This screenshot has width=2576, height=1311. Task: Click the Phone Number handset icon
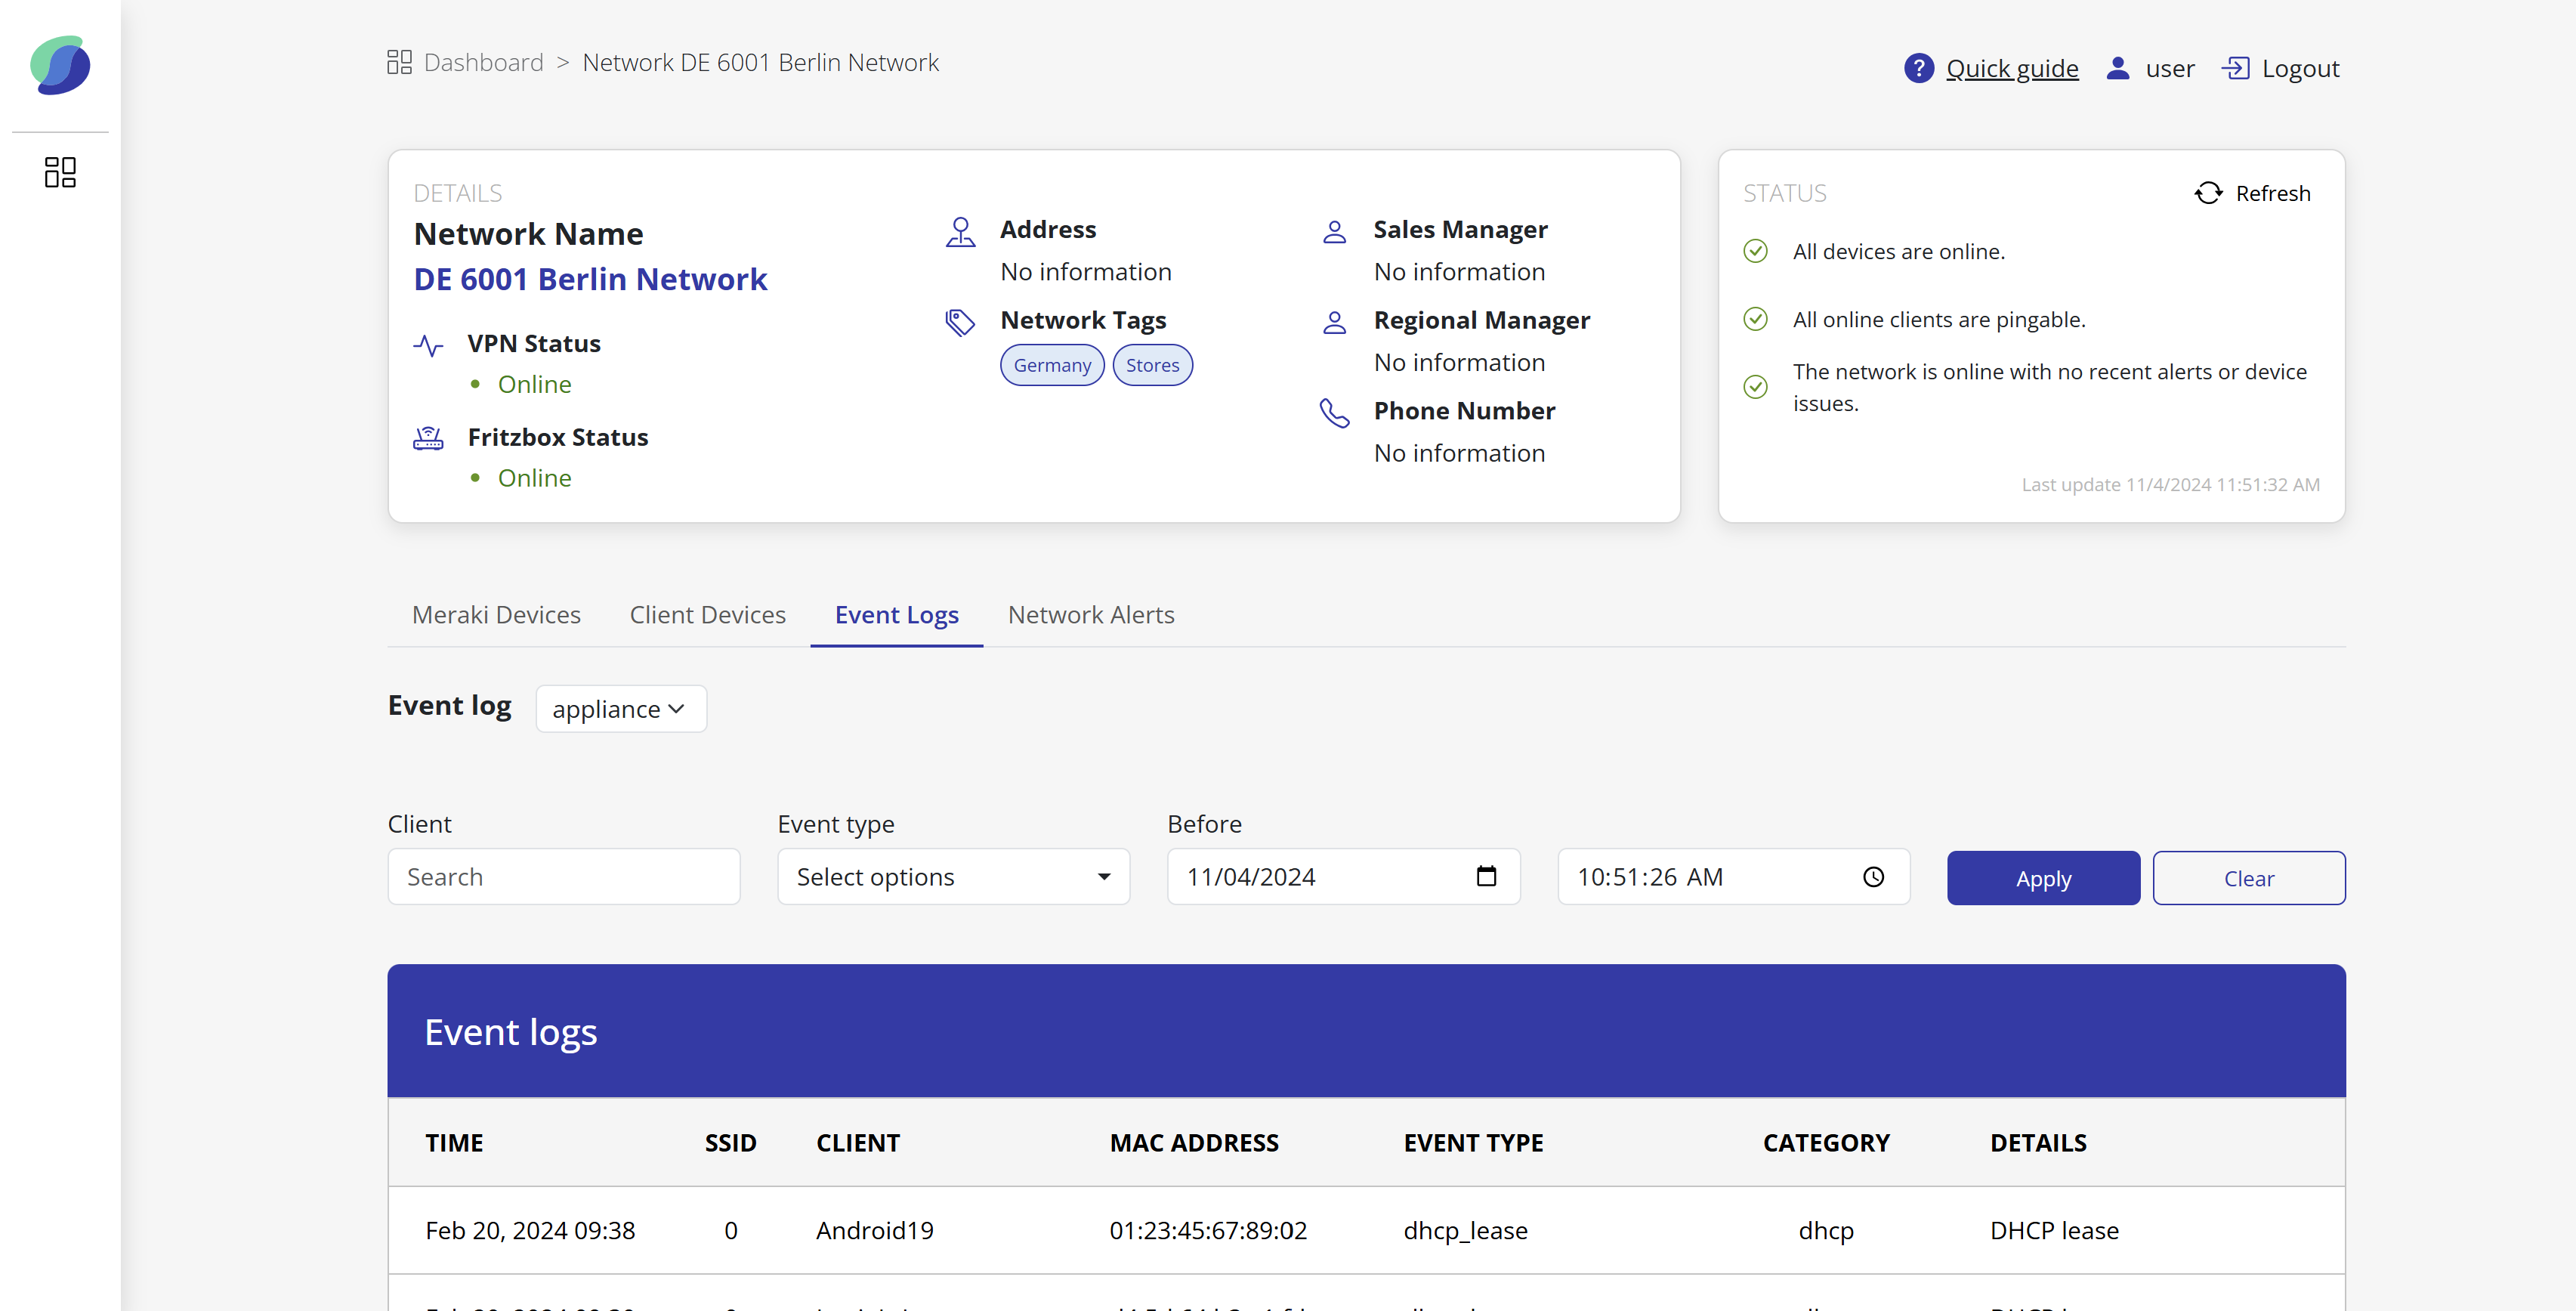[x=1334, y=413]
